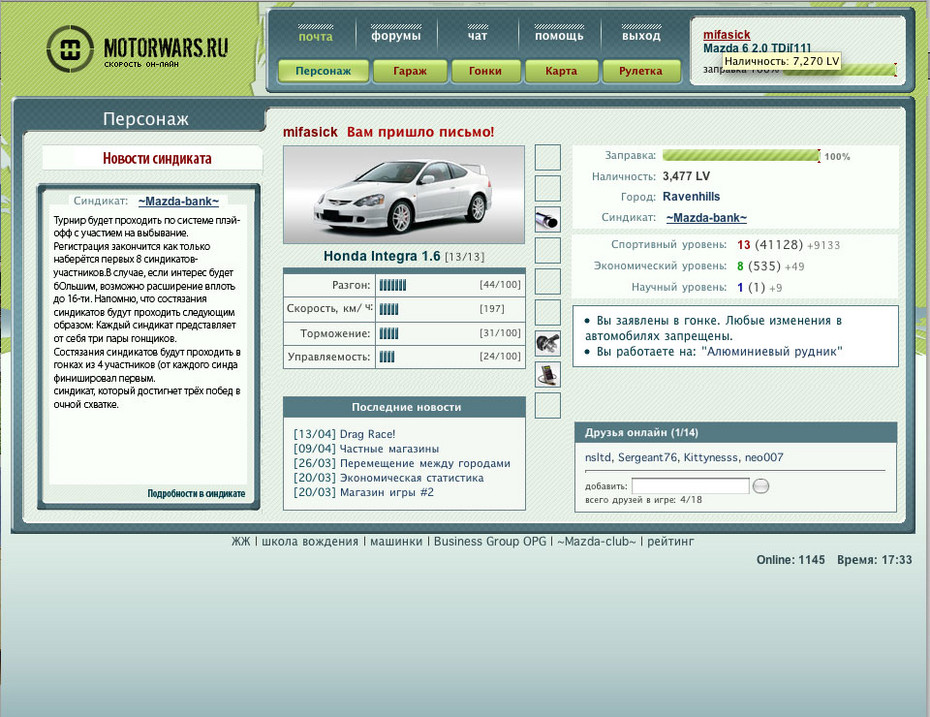Click the Заправка fuel progress bar

coord(741,155)
